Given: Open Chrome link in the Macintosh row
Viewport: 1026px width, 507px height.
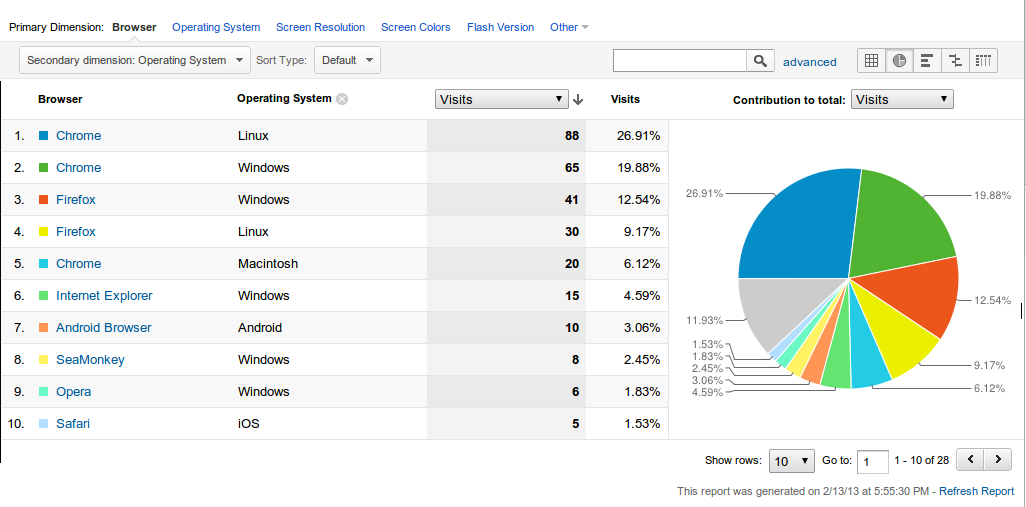Looking at the screenshot, I should pyautogui.click(x=79, y=264).
